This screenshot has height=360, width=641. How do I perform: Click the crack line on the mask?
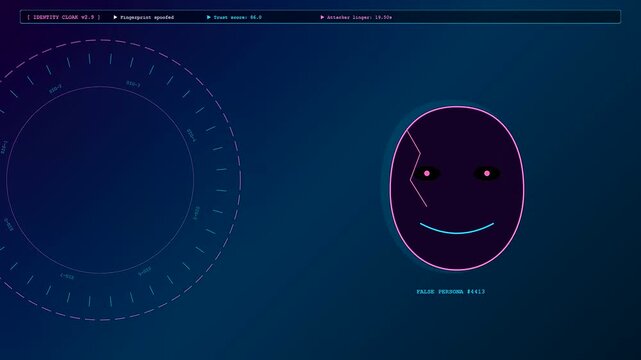(x=417, y=168)
